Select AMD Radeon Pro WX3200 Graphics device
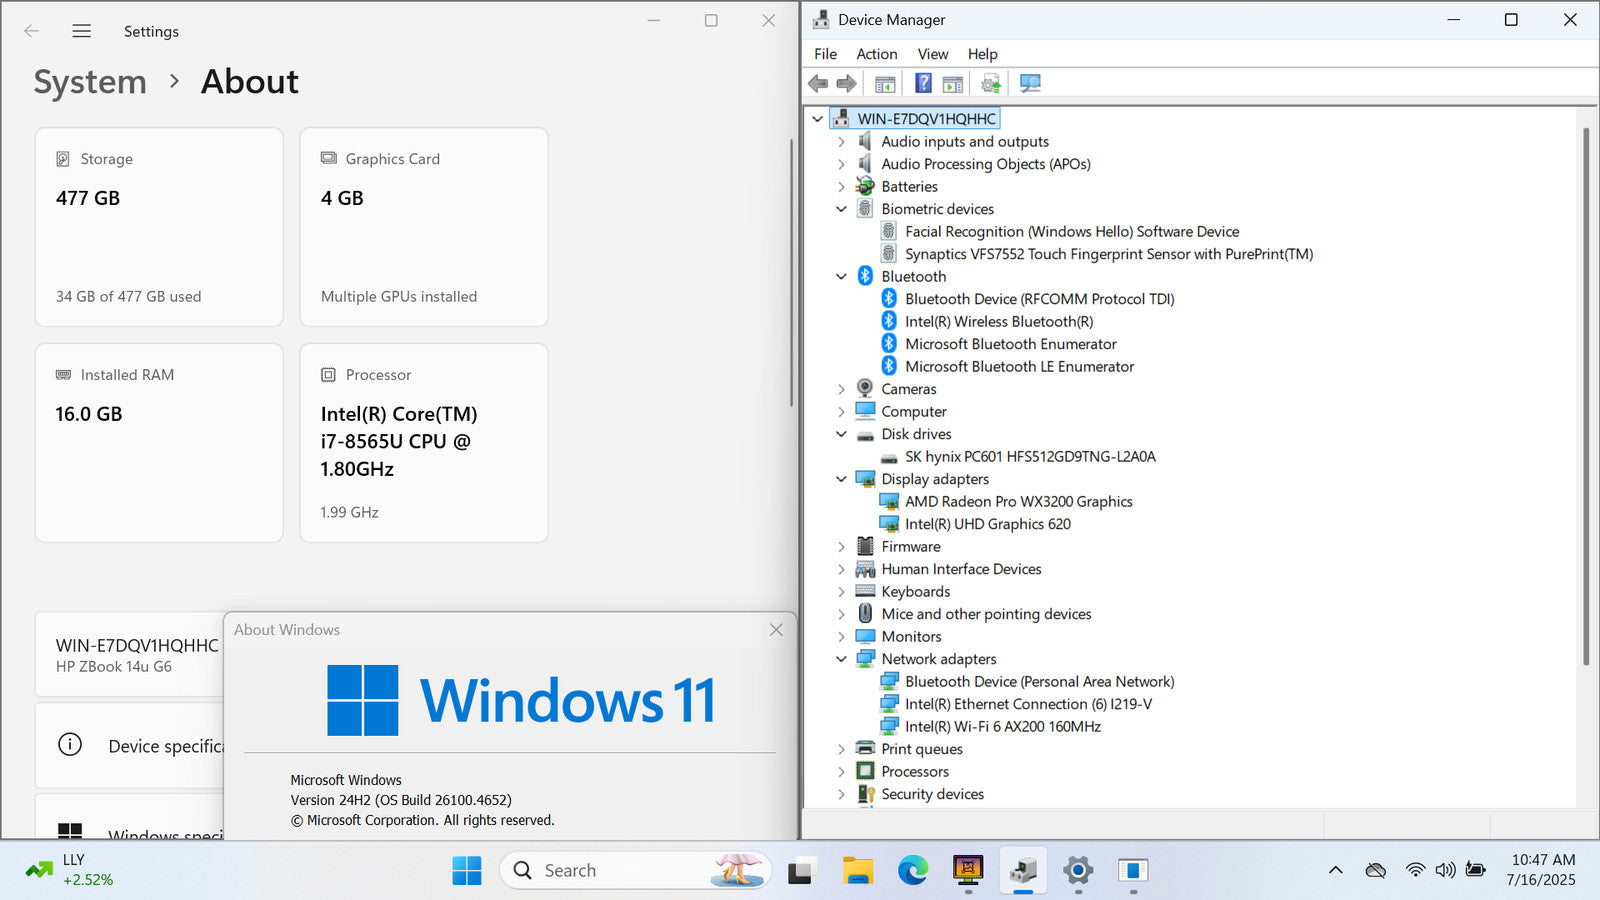 click(x=1018, y=502)
